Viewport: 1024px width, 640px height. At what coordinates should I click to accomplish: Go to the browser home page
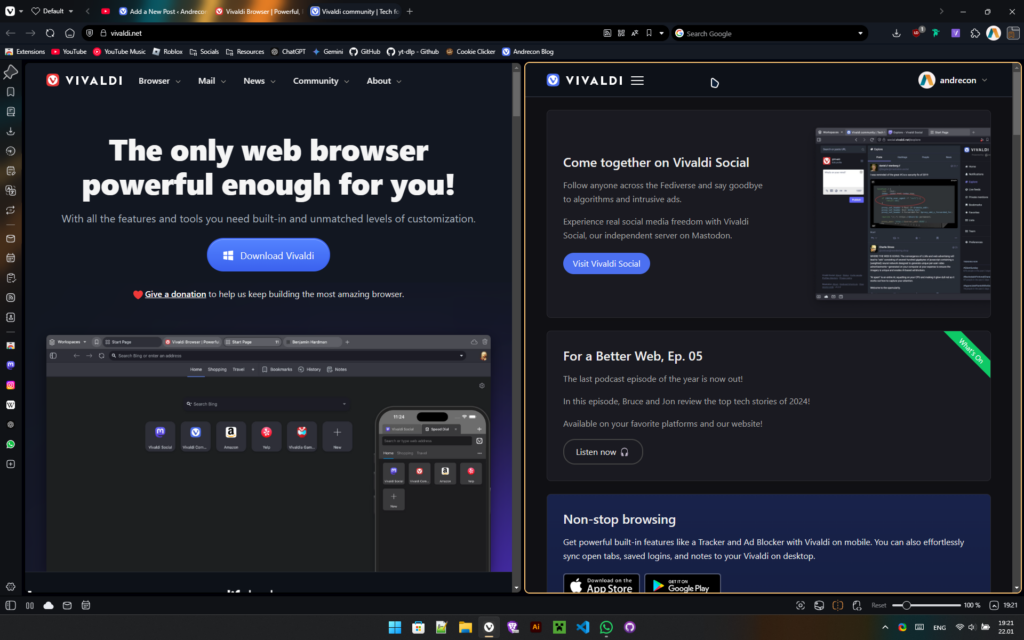click(x=70, y=33)
